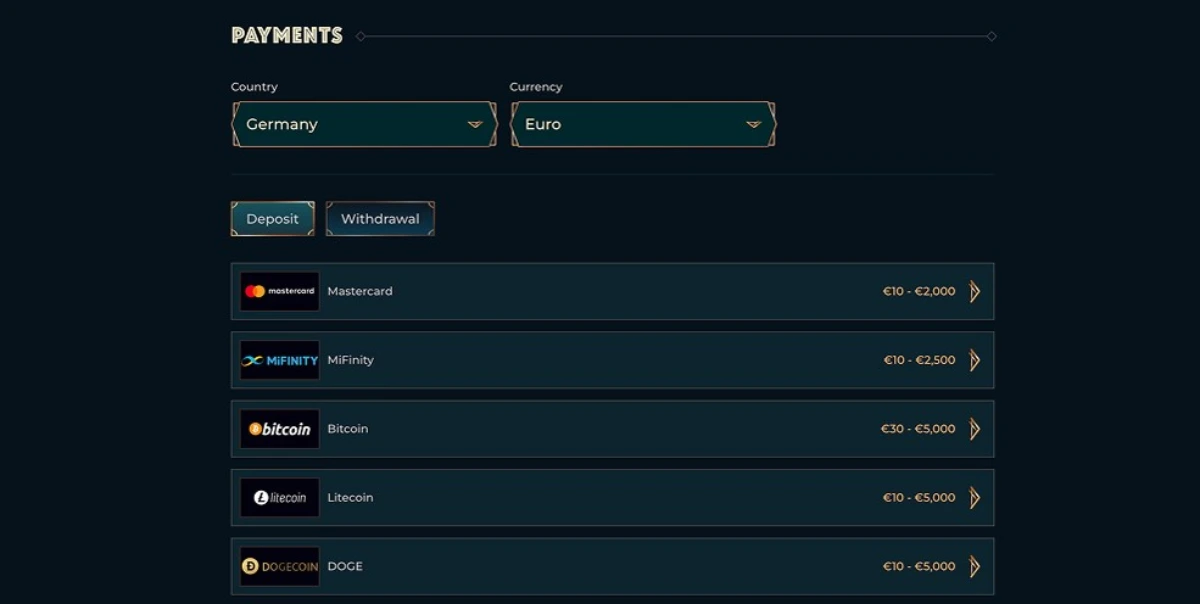The width and height of the screenshot is (1200, 604).
Task: Select the Bitcoin payment method label
Action: coord(348,429)
